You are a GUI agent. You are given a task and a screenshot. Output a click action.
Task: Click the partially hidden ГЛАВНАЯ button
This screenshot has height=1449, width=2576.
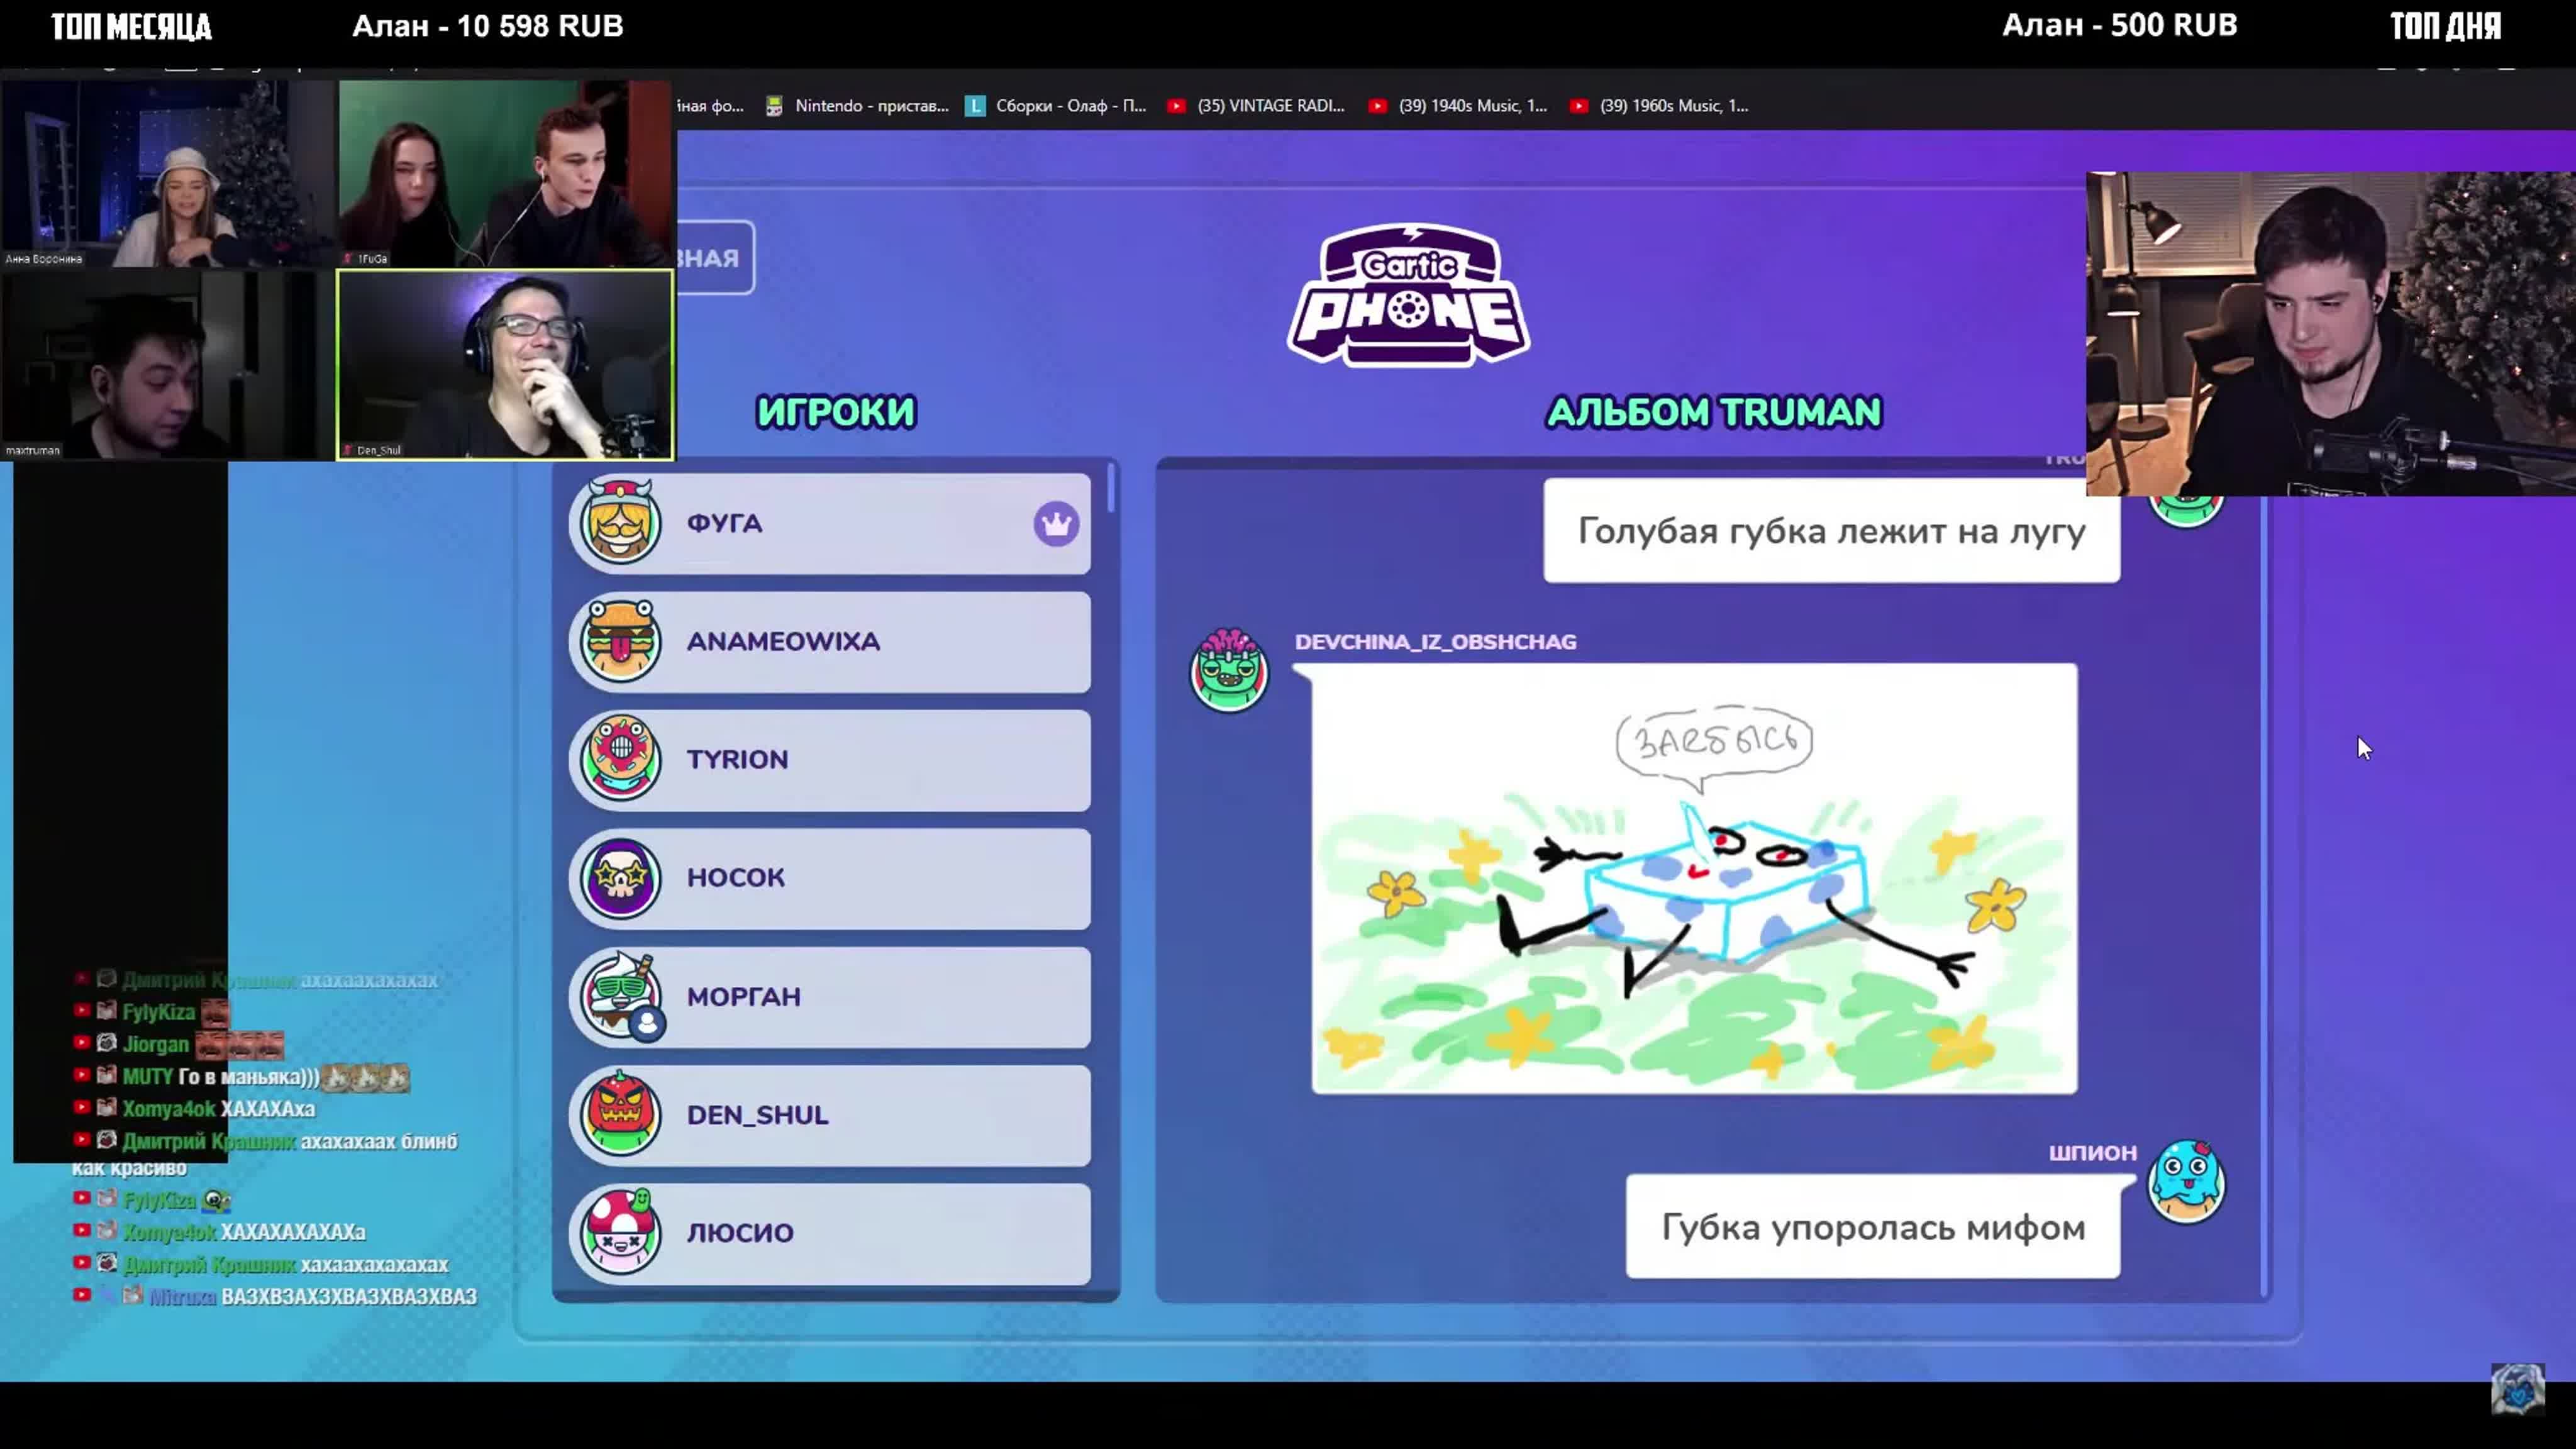coord(714,258)
